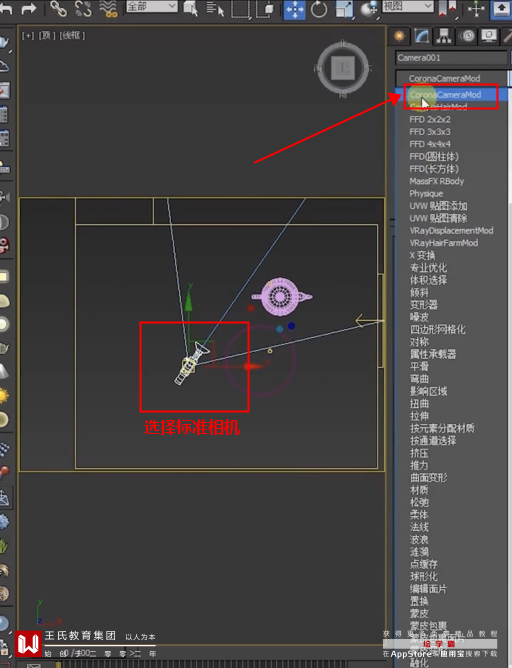Select UVW 贴图清除 modifier
Viewport: 512px width, 668px height.
click(x=438, y=218)
